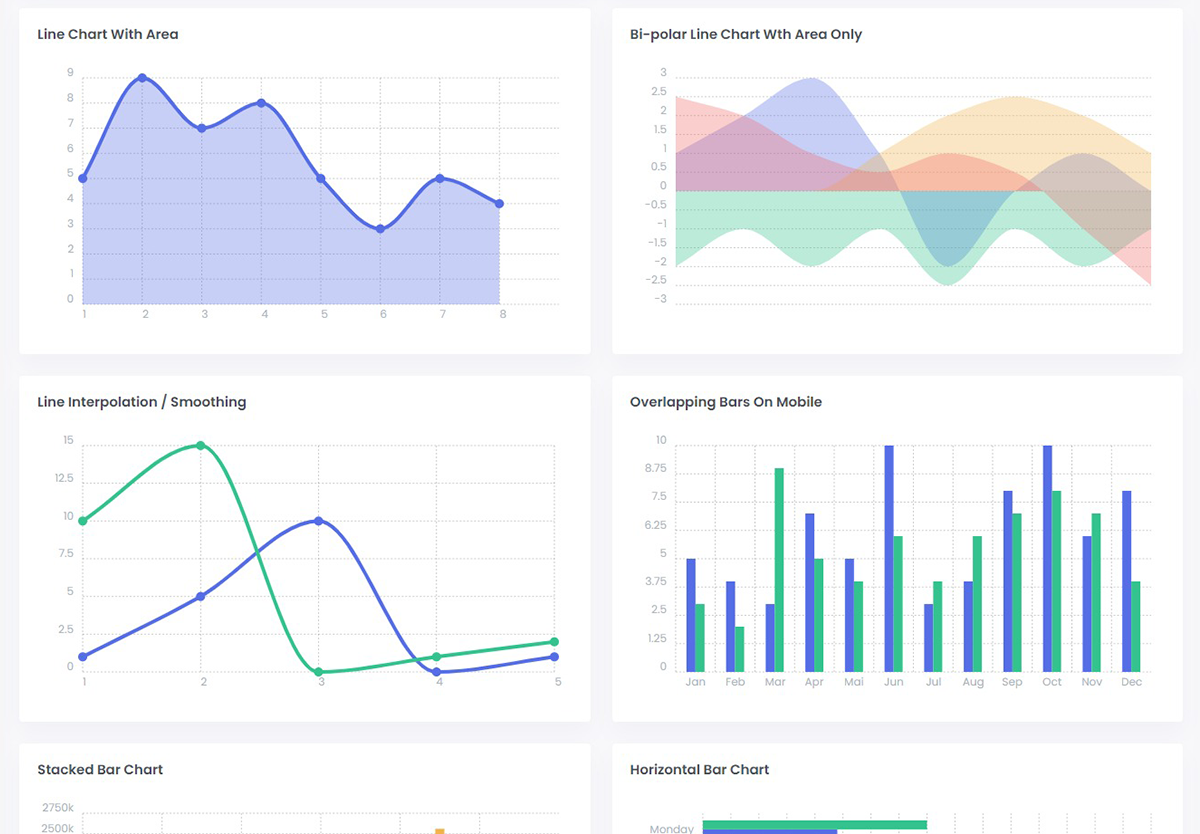Click the tall green bar for Mar
Image resolution: width=1200 pixels, height=834 pixels.
(779, 570)
